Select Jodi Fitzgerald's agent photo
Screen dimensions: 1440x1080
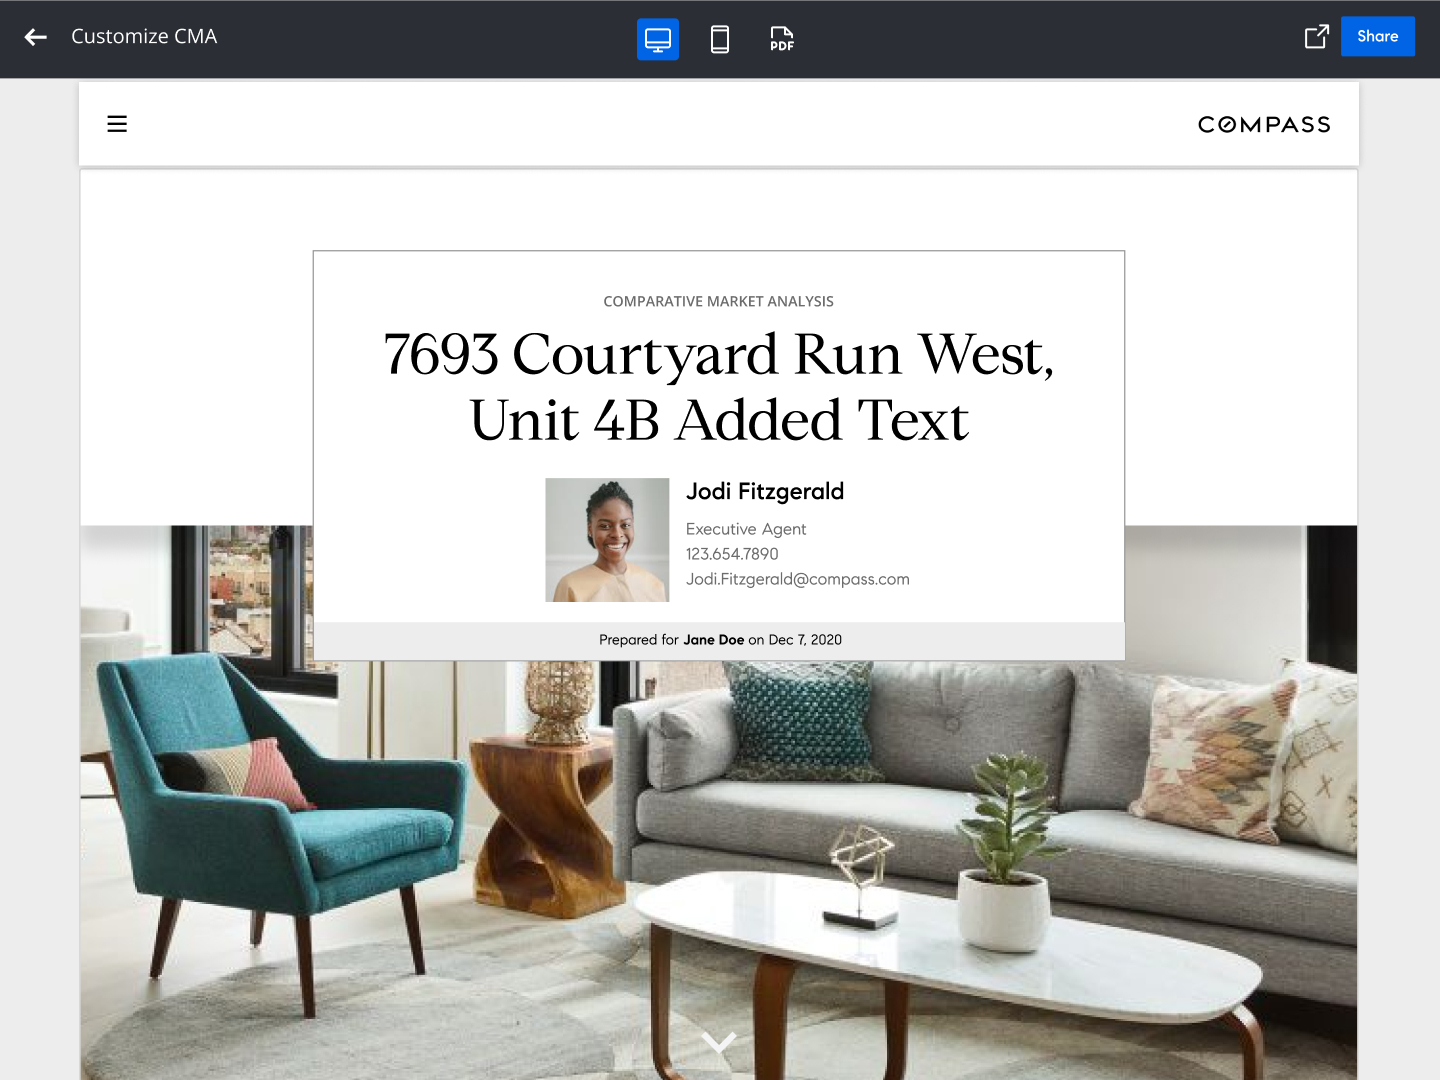point(607,540)
